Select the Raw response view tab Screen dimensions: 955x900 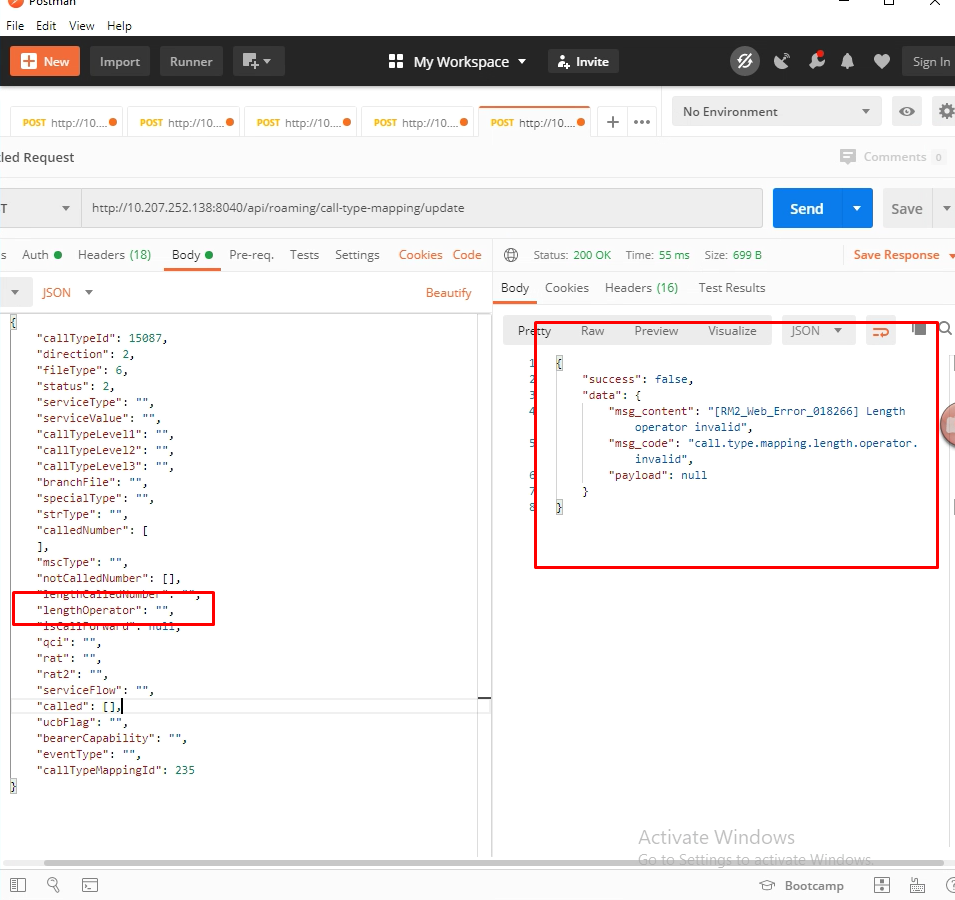[x=593, y=331]
